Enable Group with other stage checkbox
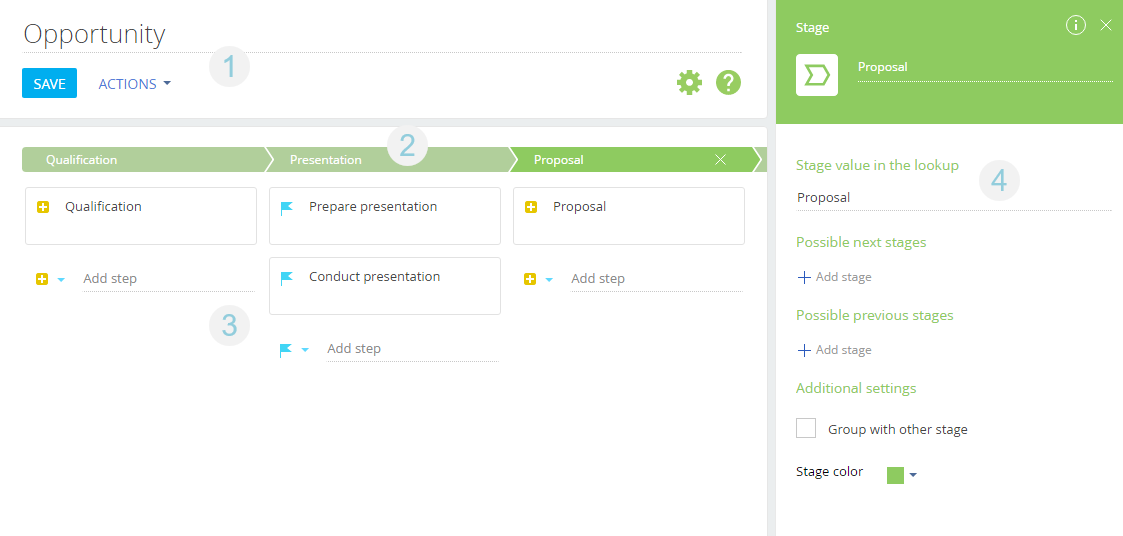 pos(806,429)
